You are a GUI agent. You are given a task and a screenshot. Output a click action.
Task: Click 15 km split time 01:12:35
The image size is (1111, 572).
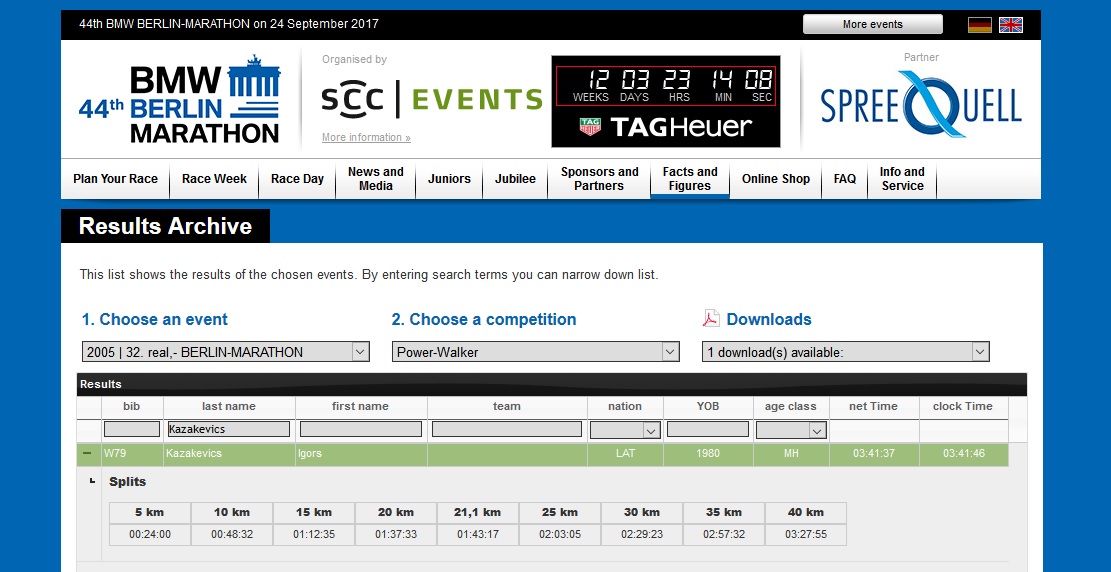(314, 534)
